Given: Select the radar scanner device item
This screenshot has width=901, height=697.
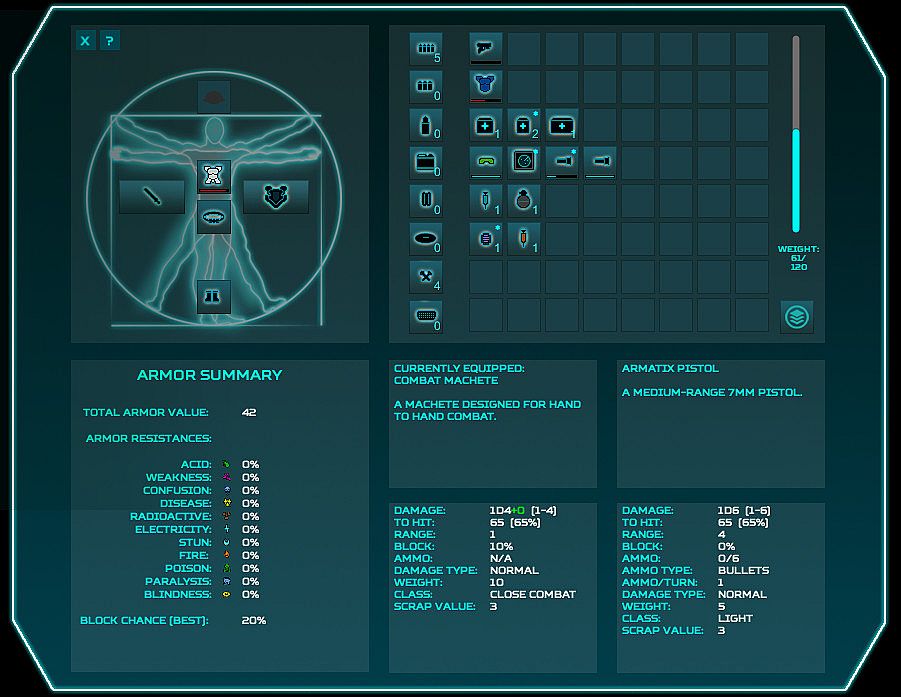Looking at the screenshot, I should [x=523, y=163].
